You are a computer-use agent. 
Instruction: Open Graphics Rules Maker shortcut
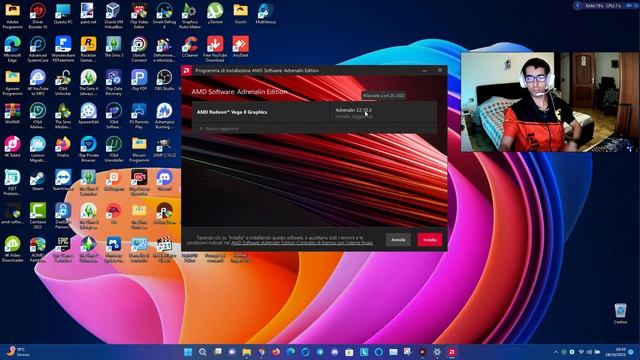pos(190,16)
